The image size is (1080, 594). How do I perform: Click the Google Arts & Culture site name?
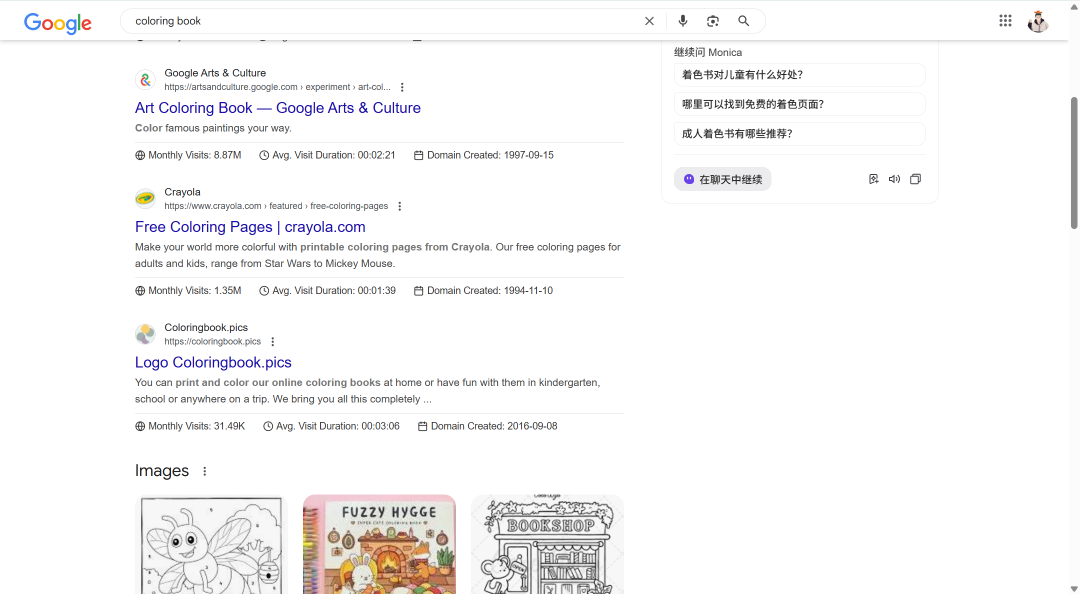pos(215,73)
